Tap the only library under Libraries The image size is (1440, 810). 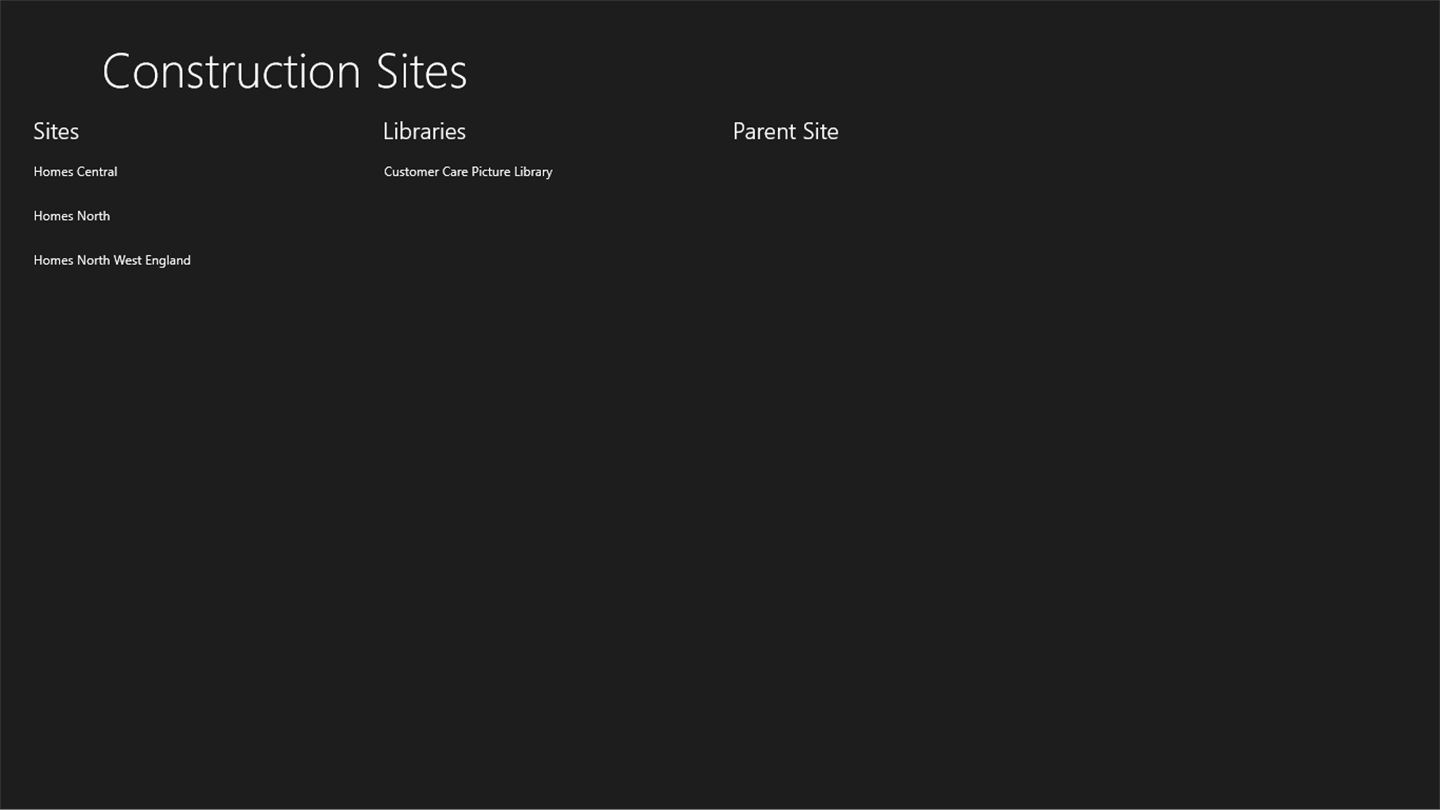pos(467,172)
